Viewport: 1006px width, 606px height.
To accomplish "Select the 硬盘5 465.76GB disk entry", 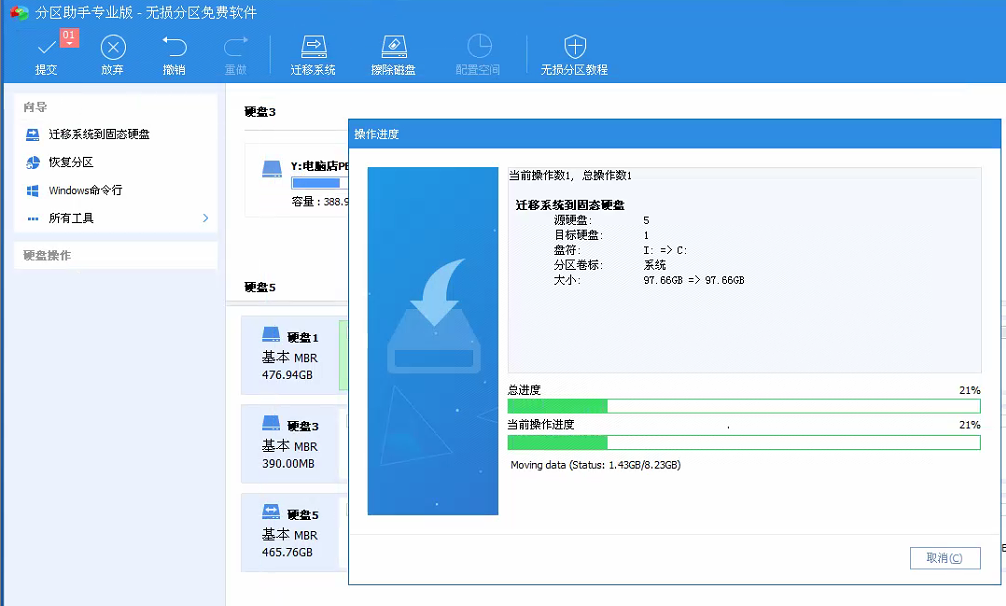I will pyautogui.click(x=290, y=533).
